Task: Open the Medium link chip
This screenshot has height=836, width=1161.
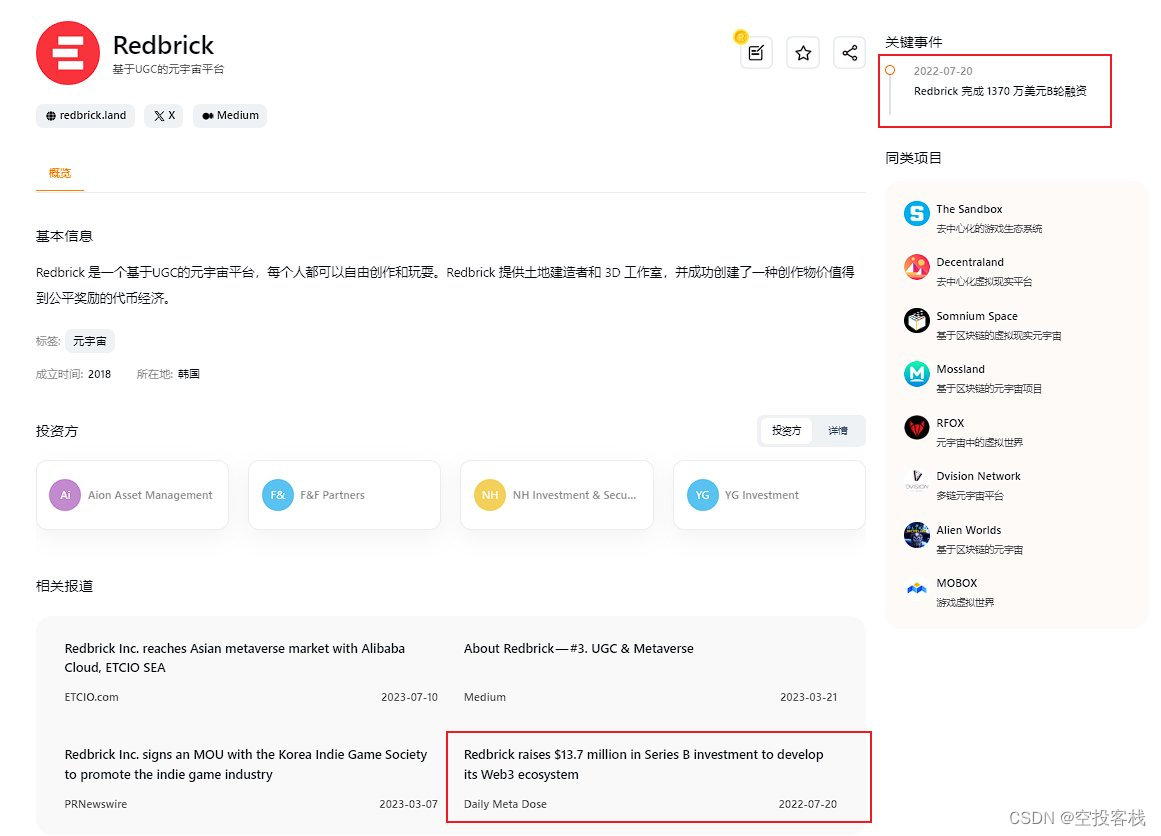Action: click(230, 116)
